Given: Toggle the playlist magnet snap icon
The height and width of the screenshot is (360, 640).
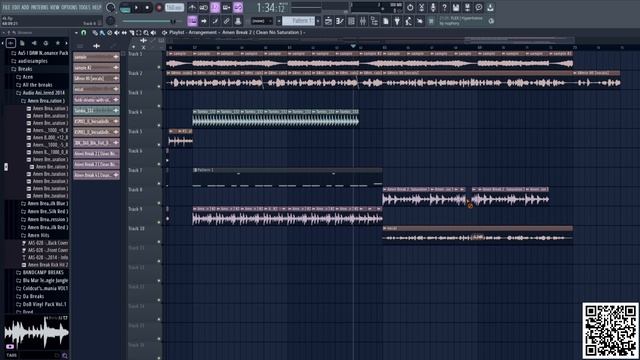Looking at the screenshot, I should coord(84,33).
